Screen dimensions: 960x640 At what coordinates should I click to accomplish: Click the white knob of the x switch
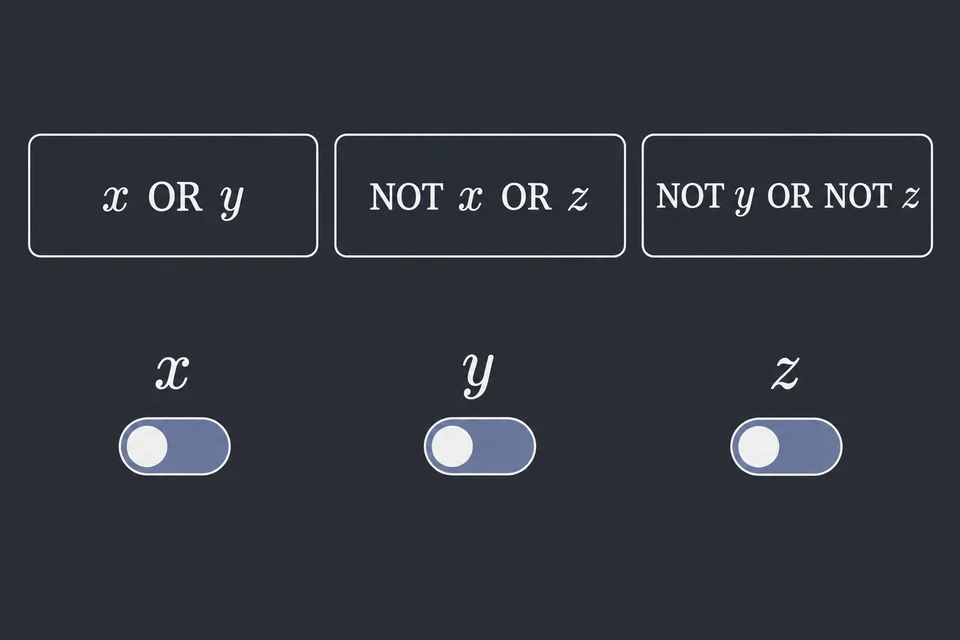(147, 446)
